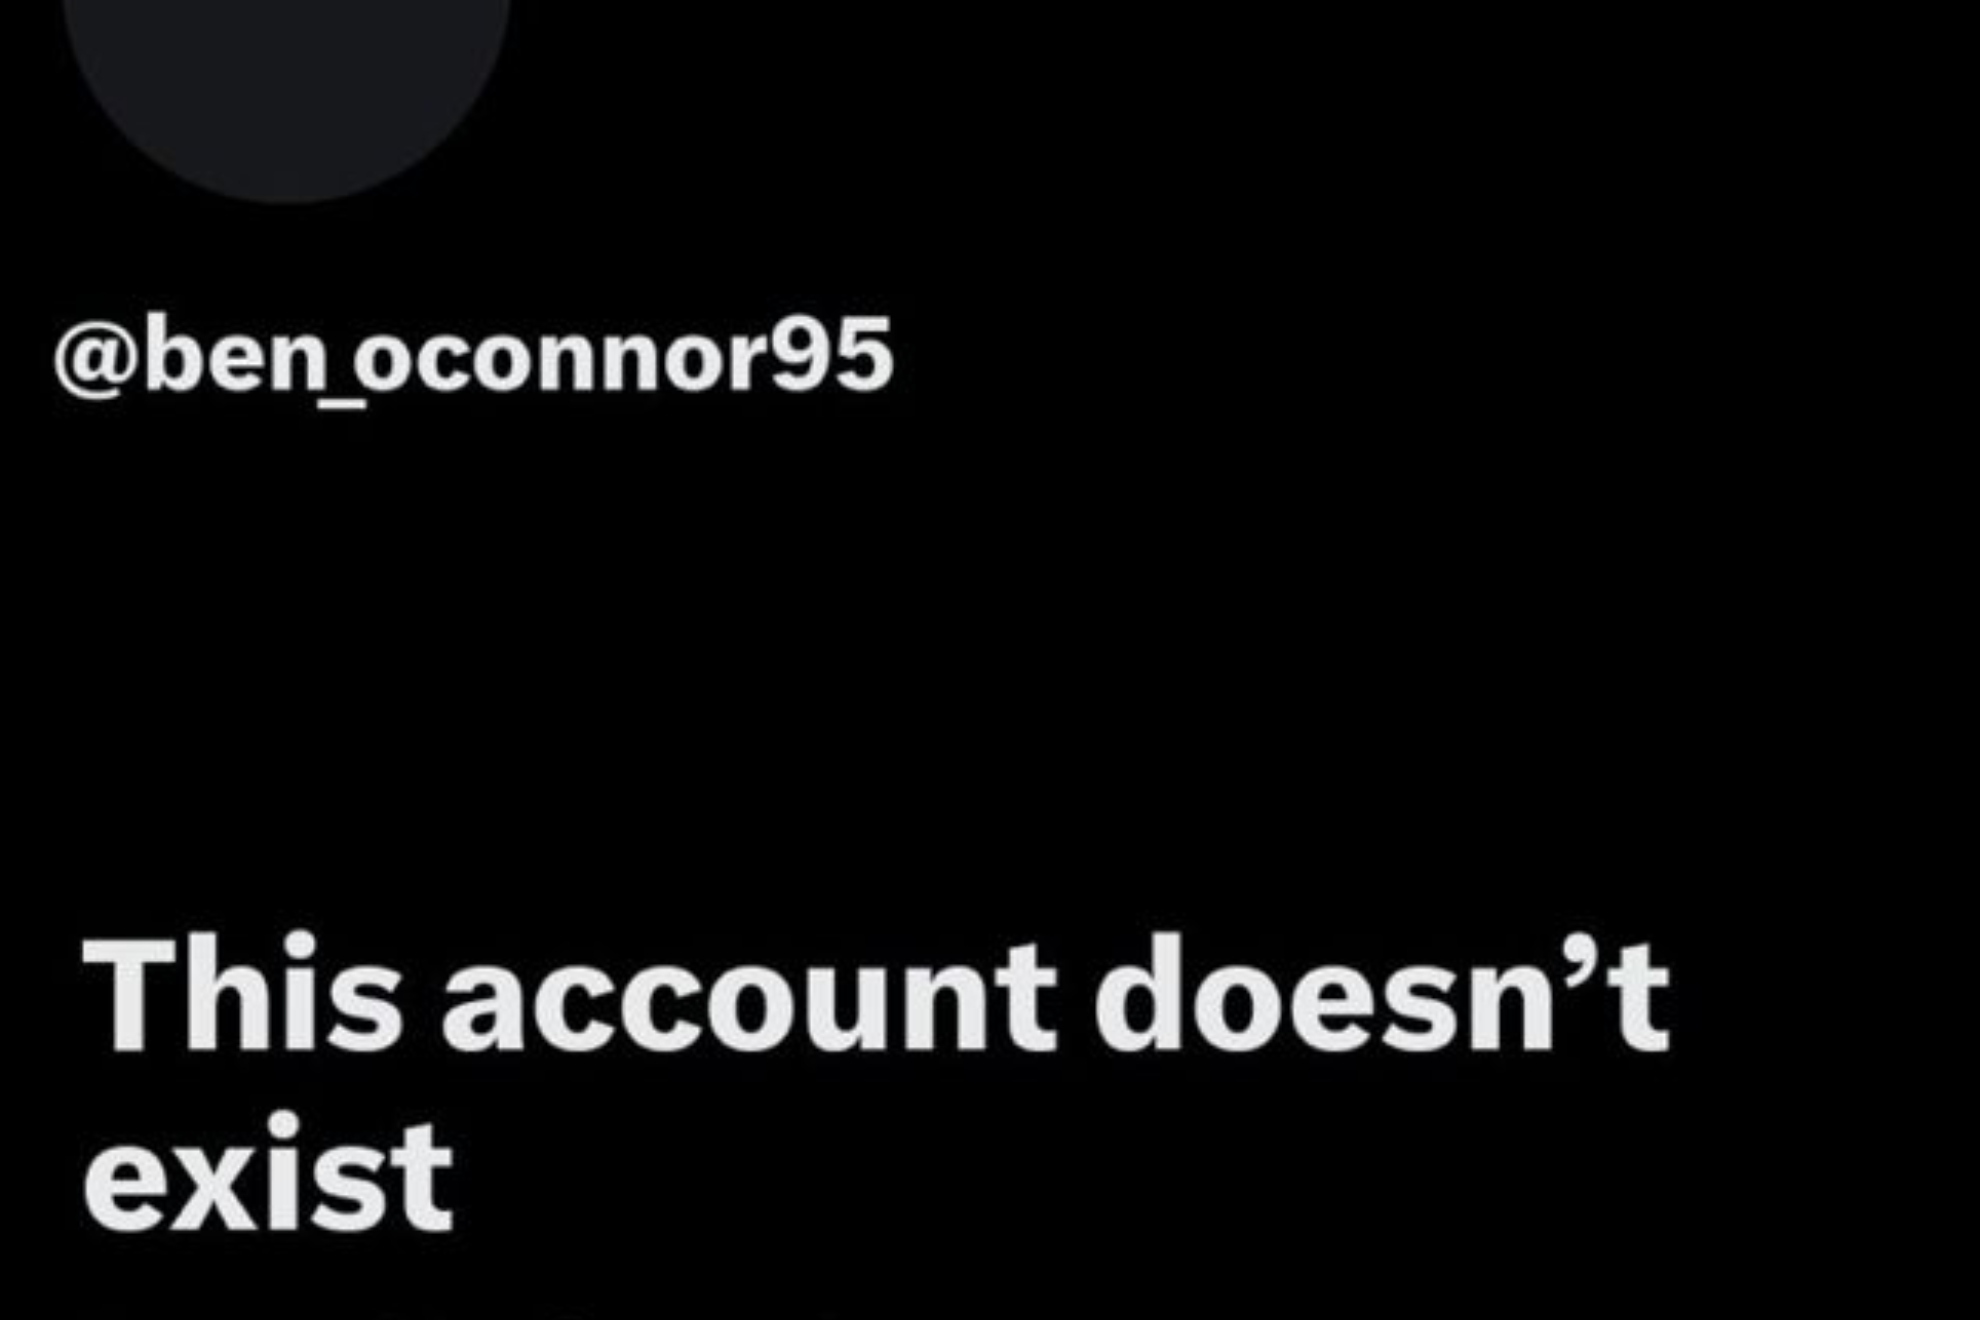Click the black space between handle and heading
The height and width of the screenshot is (1320, 1980).
pos(990,660)
